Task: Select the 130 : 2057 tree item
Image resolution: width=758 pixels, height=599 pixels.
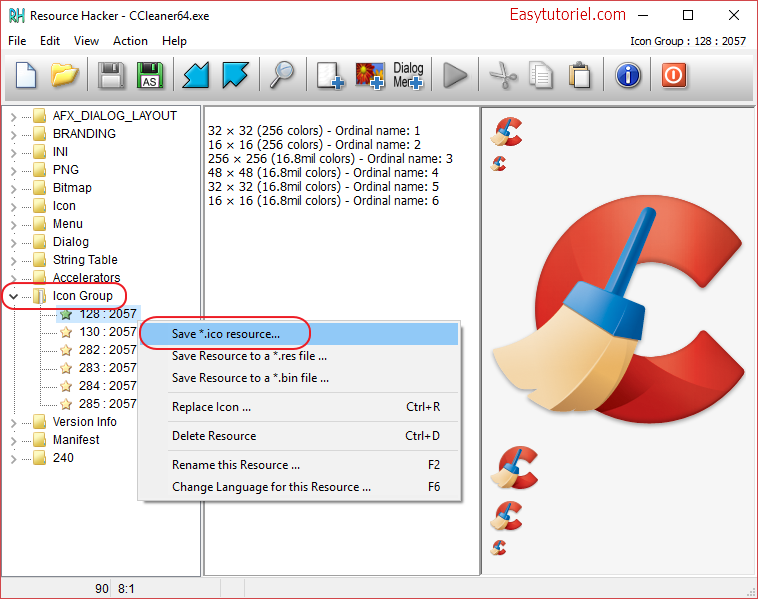Action: 108,332
